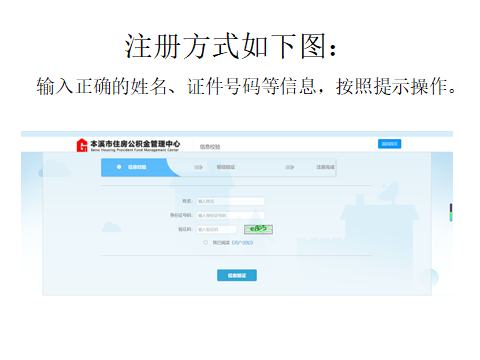Click the first arrow icon before 短信验证
Viewport: 480px width, 360px height.
coord(199,167)
